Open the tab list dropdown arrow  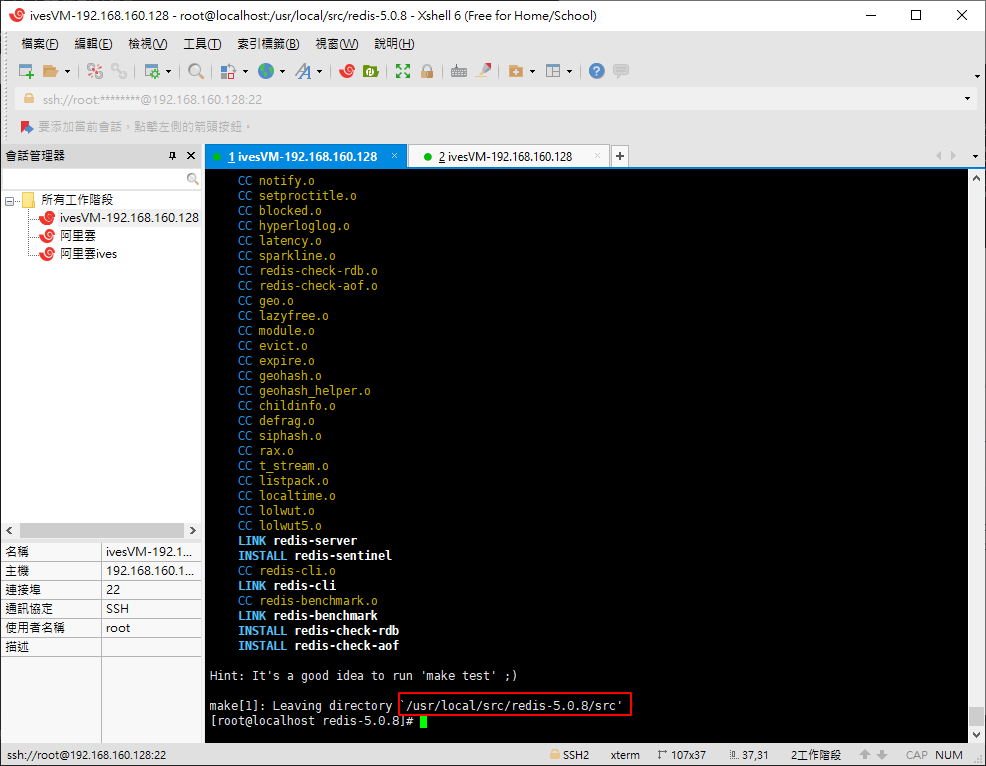click(975, 156)
